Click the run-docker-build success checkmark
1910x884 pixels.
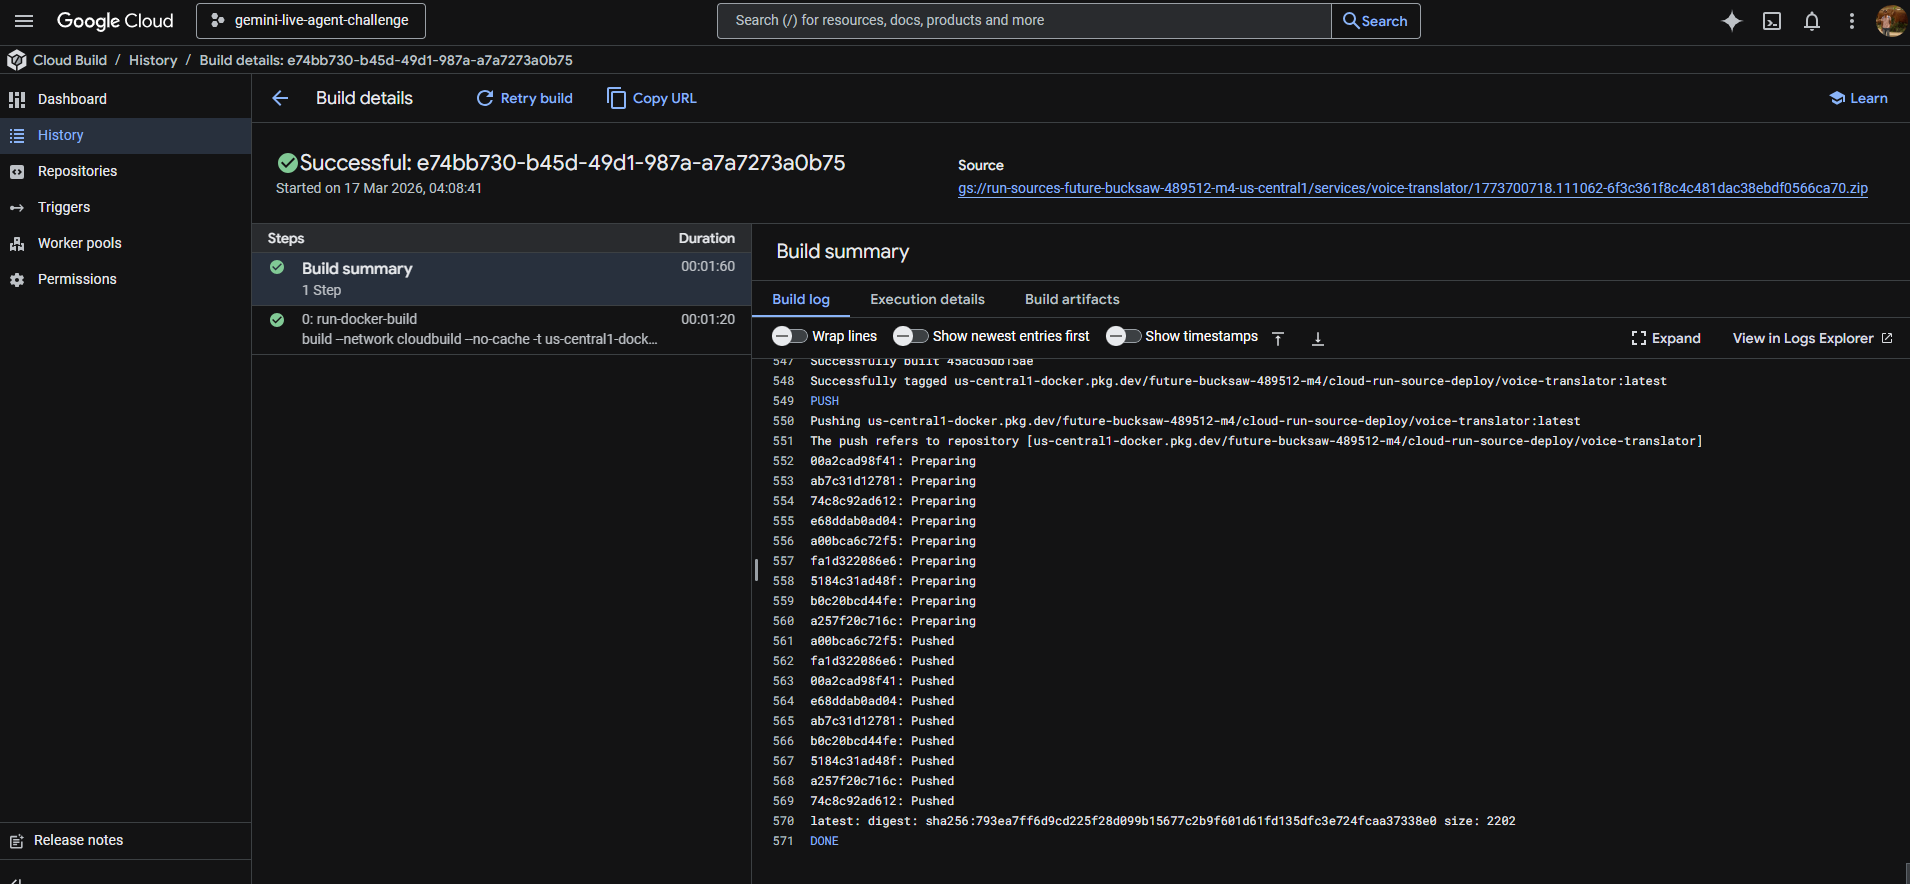(277, 320)
